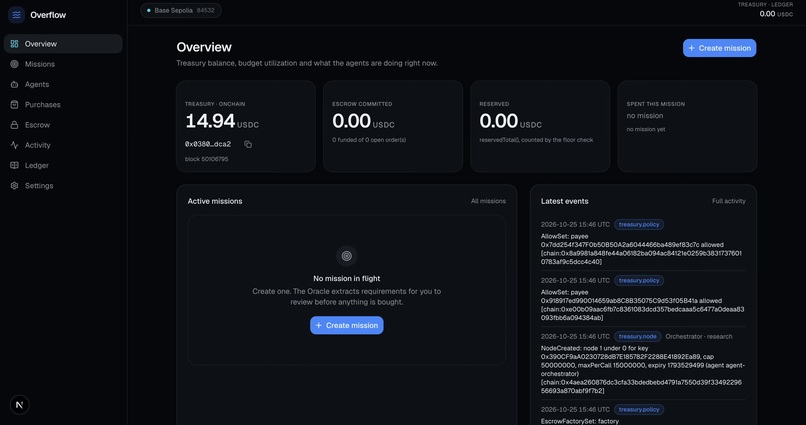806x425 pixels.
Task: Navigate to Escrow
Action: pyautogui.click(x=63, y=125)
